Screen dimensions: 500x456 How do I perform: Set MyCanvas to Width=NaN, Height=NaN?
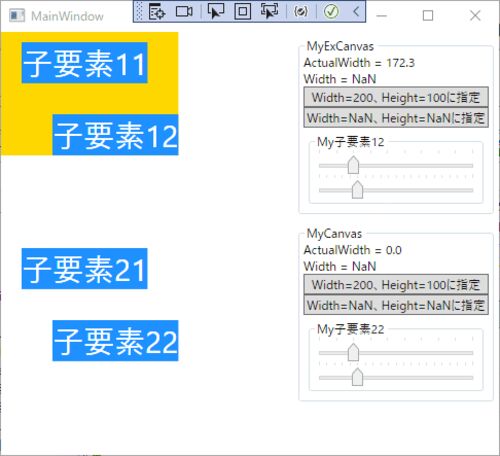click(396, 305)
